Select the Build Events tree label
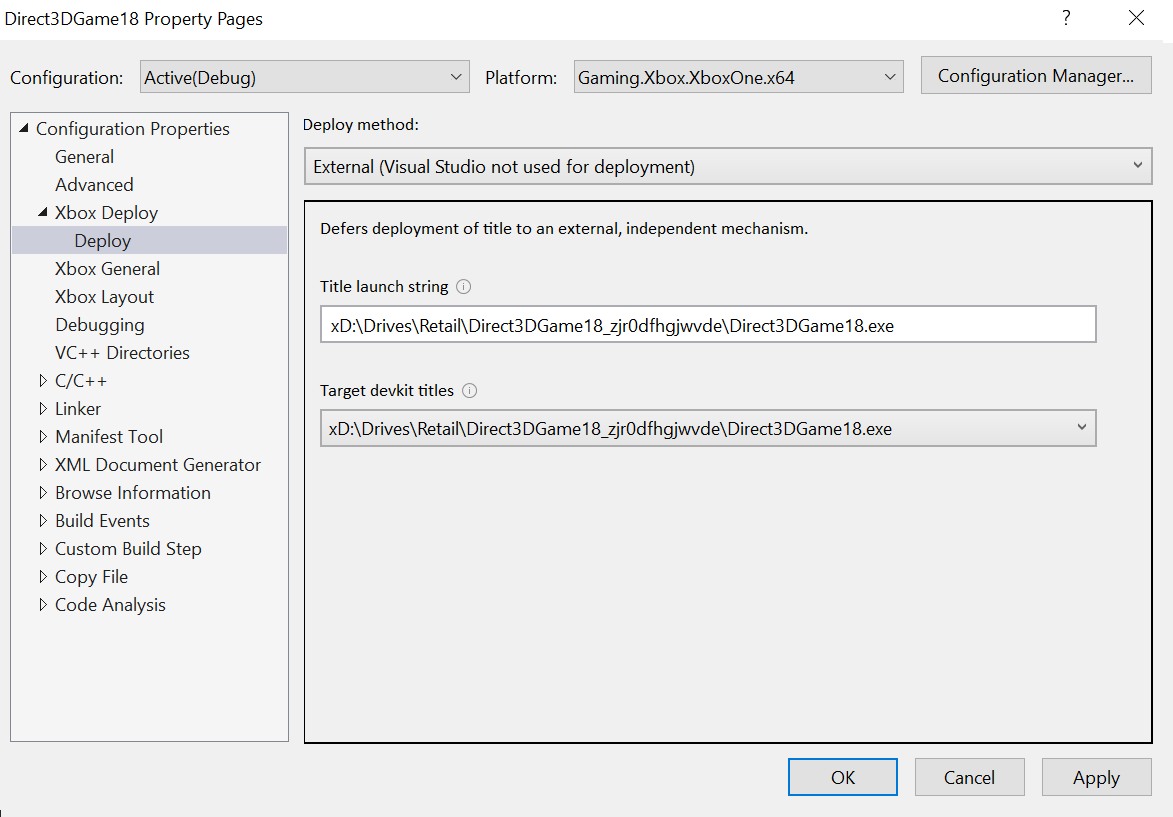1173x817 pixels. click(x=102, y=521)
